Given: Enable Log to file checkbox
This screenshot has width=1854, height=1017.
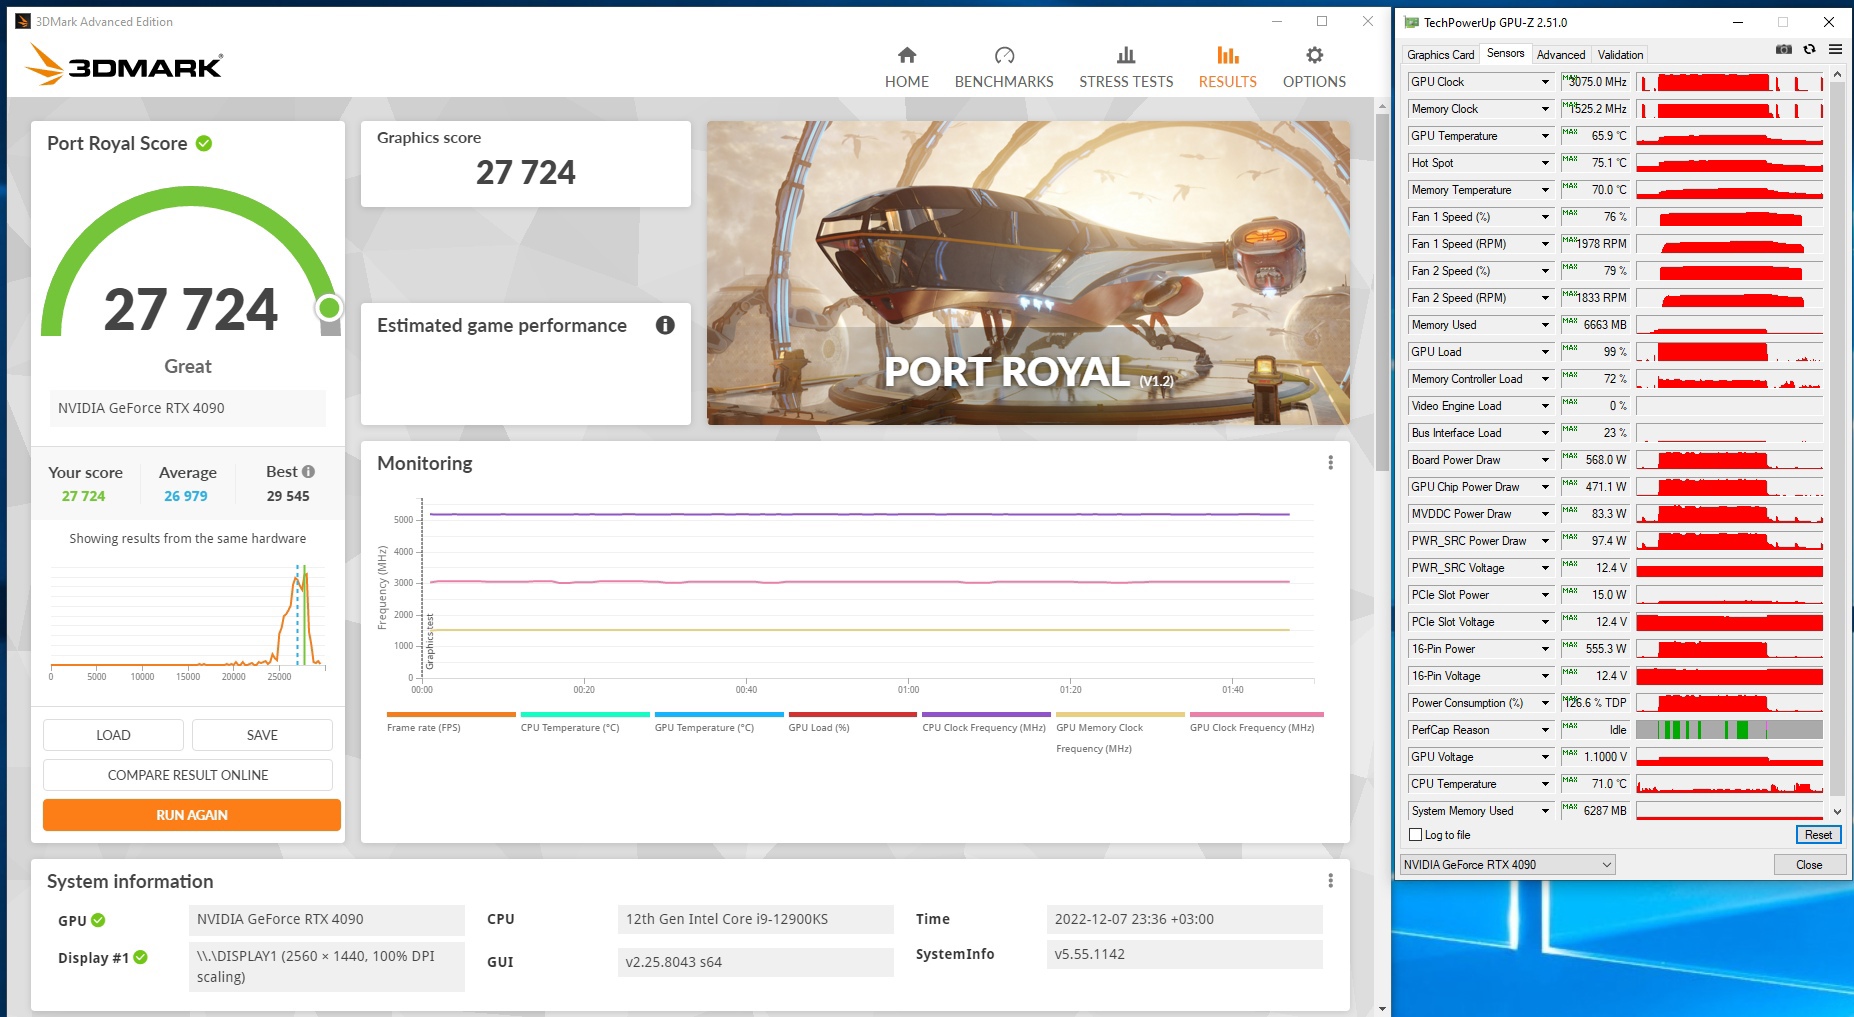Looking at the screenshot, I should pos(1415,835).
